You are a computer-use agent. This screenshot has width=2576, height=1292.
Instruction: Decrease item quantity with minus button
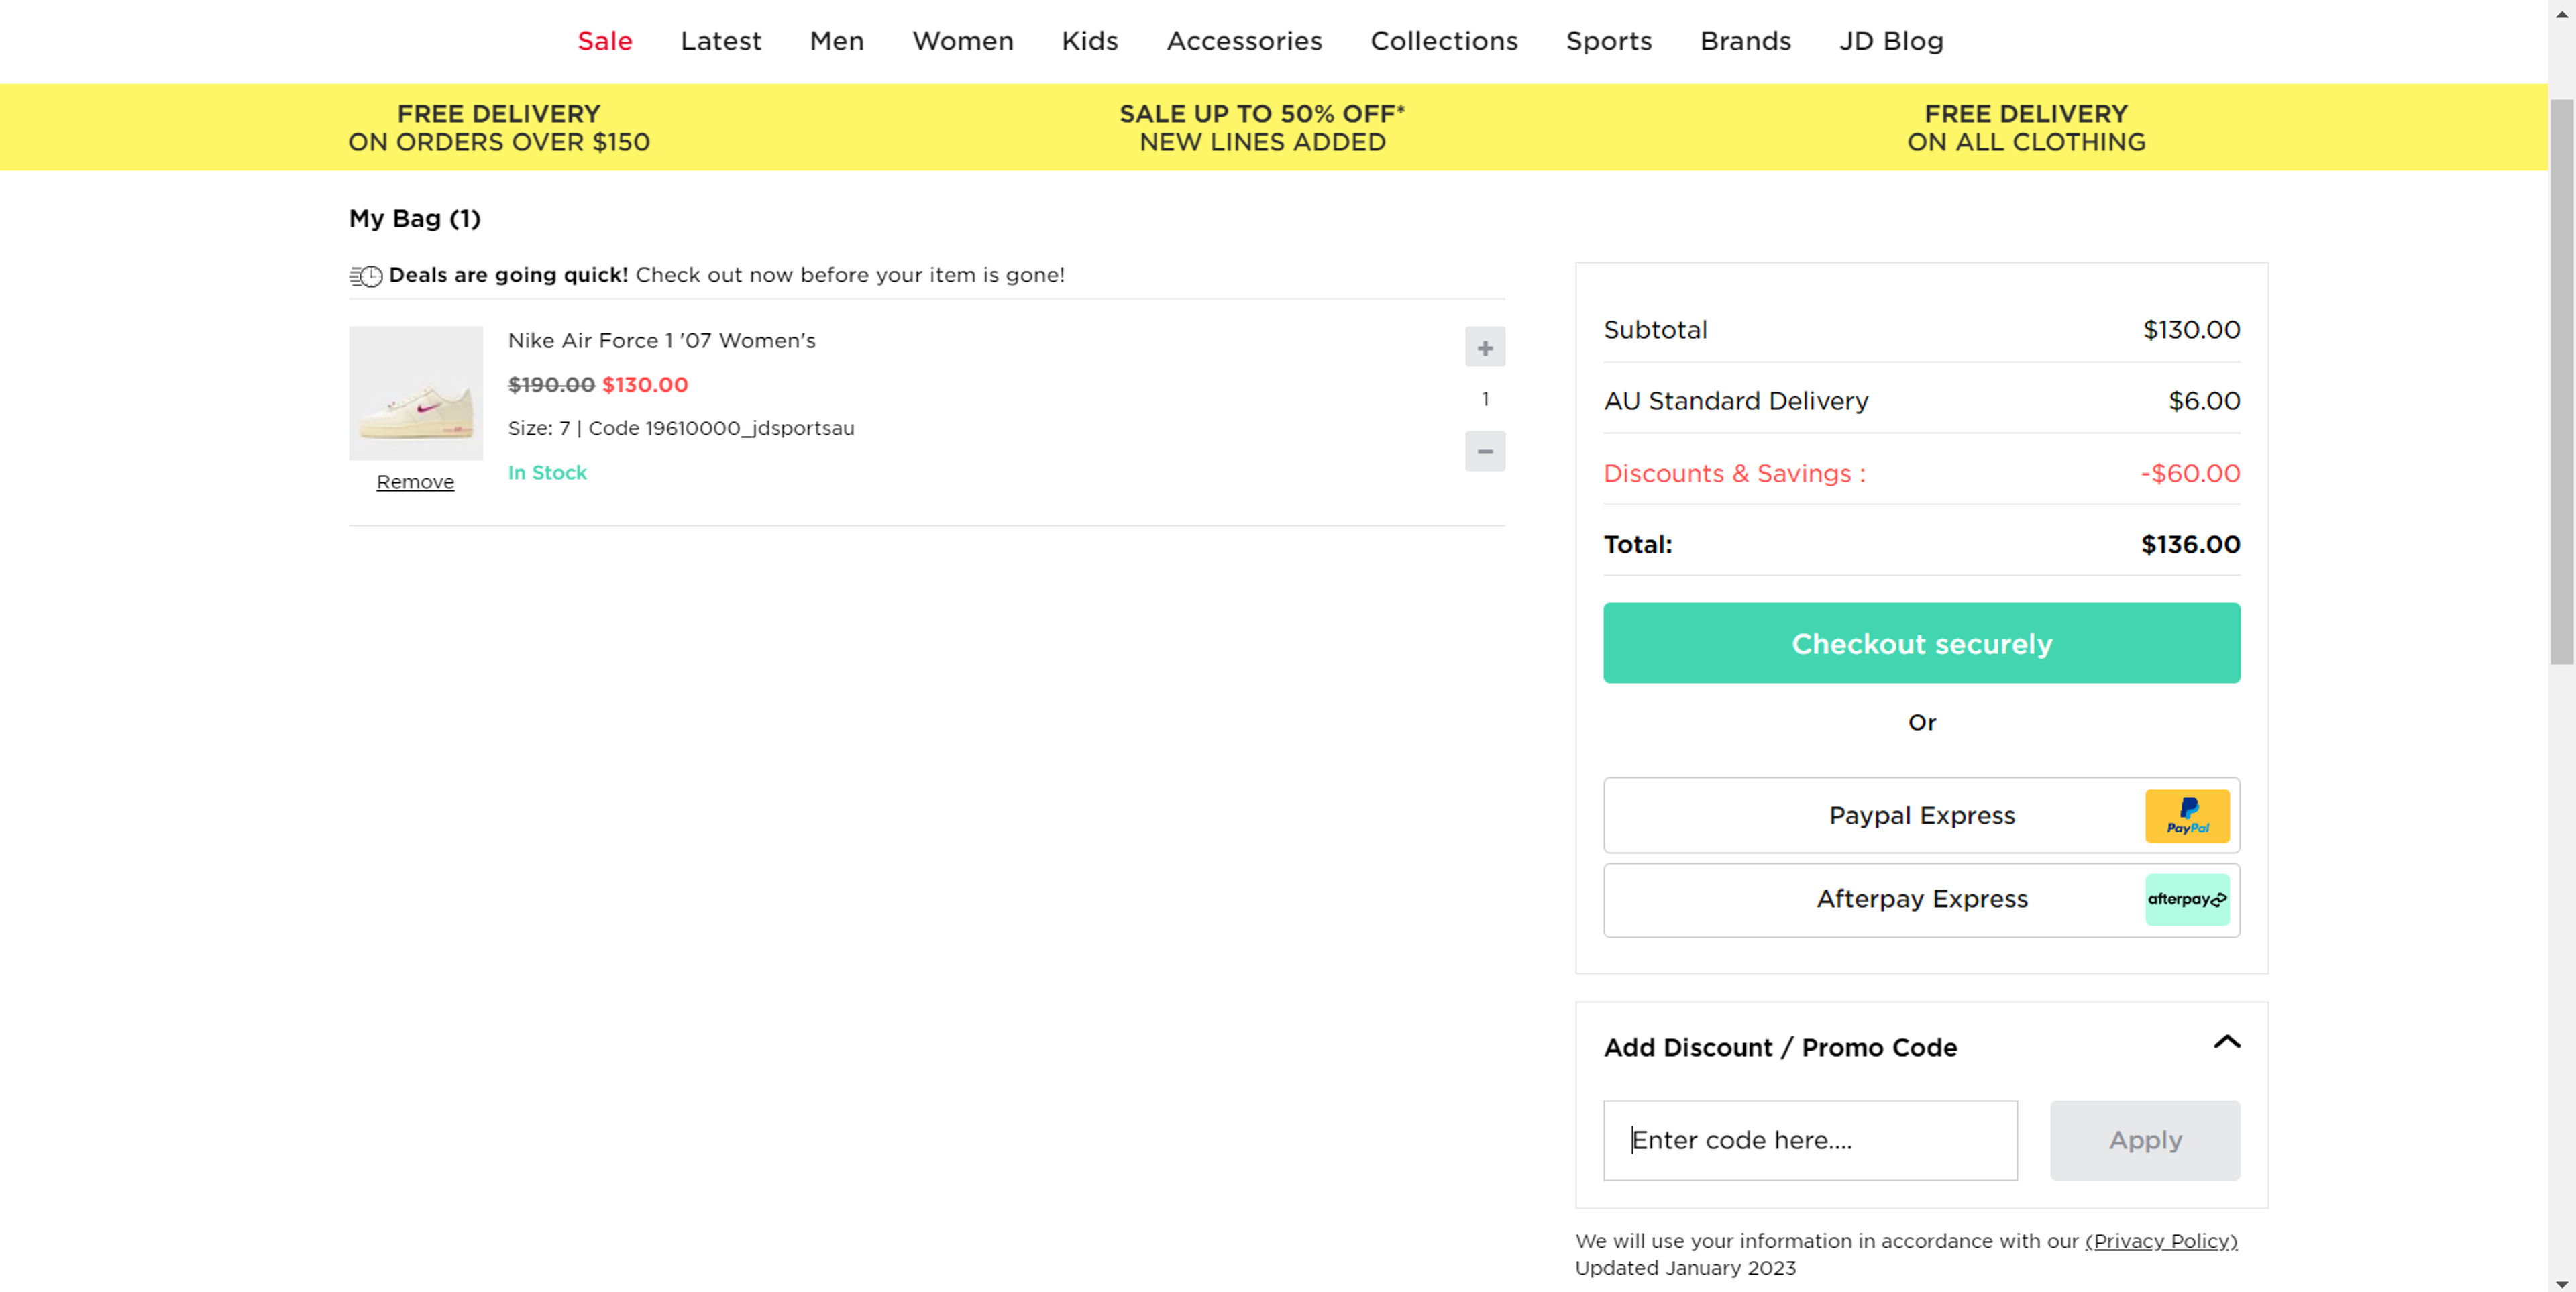[1484, 451]
